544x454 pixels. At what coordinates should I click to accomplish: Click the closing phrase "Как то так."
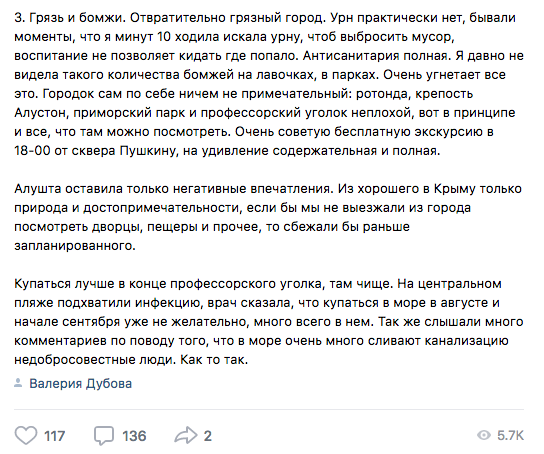tap(214, 360)
